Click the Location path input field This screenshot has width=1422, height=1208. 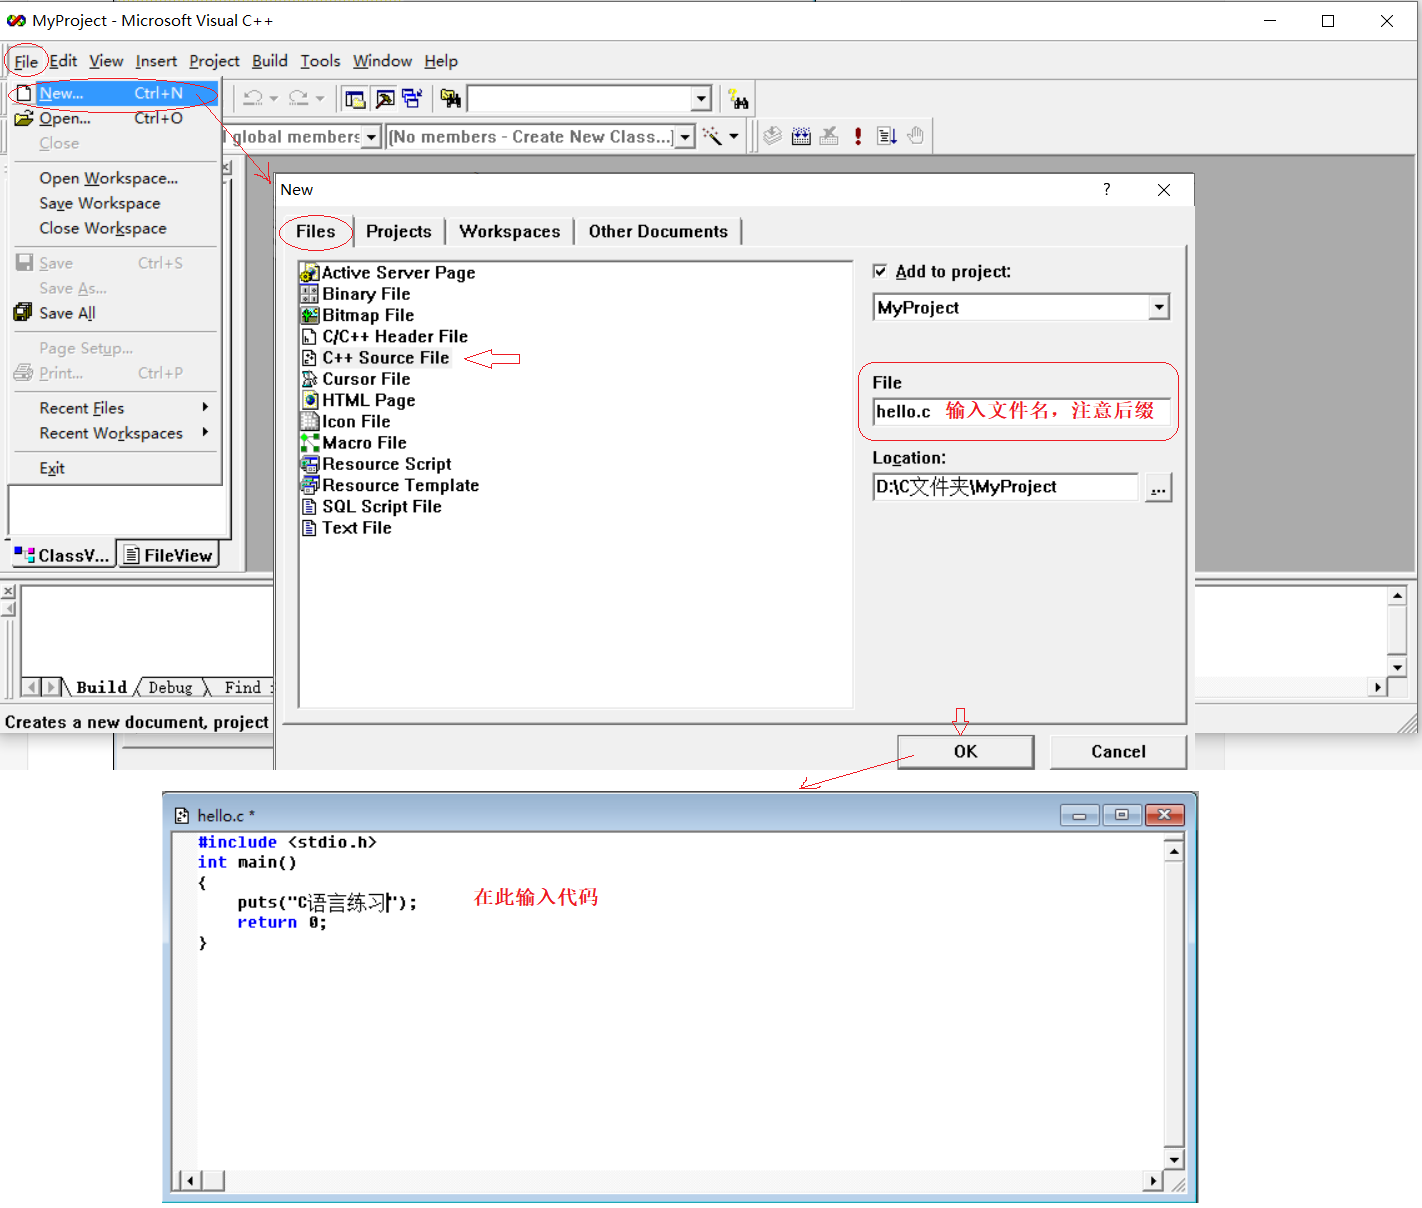point(1005,487)
